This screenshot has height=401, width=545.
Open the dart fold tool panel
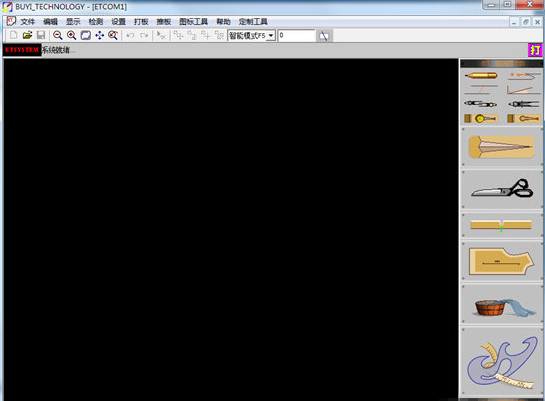pyautogui.click(x=501, y=147)
